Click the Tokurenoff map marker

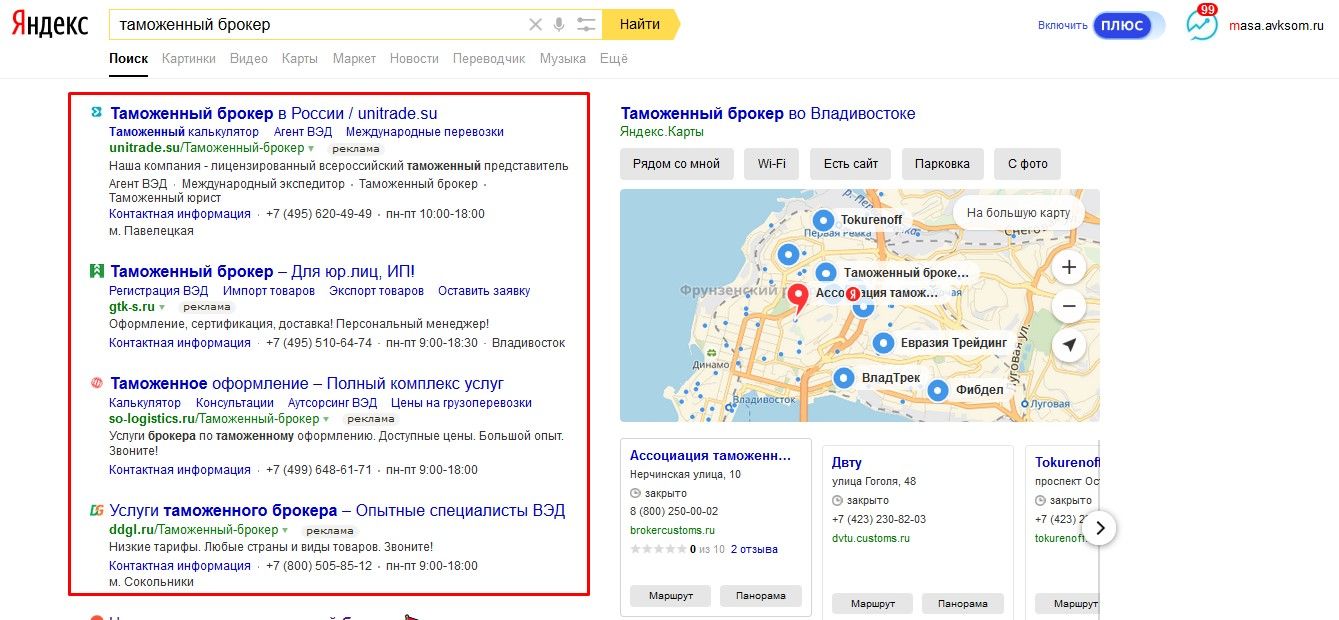click(823, 220)
